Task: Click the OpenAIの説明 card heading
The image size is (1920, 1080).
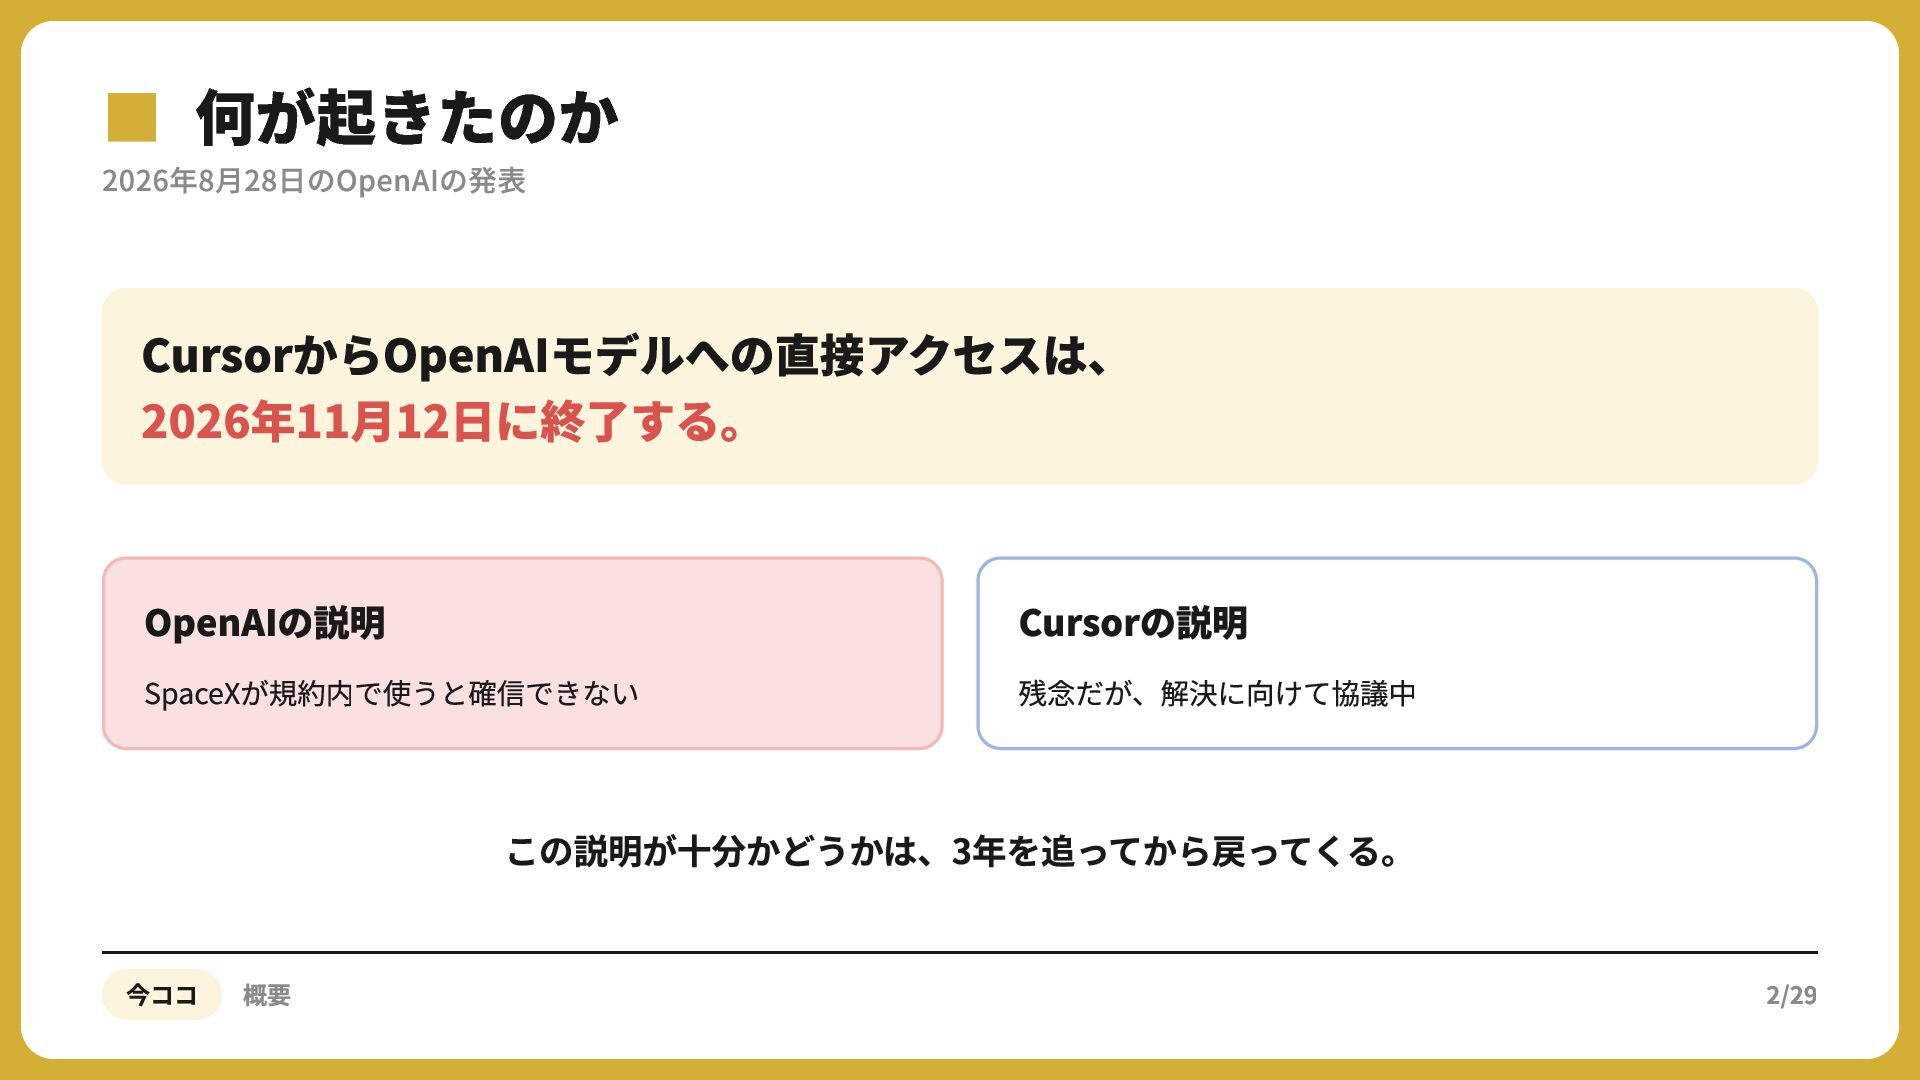Action: [265, 623]
